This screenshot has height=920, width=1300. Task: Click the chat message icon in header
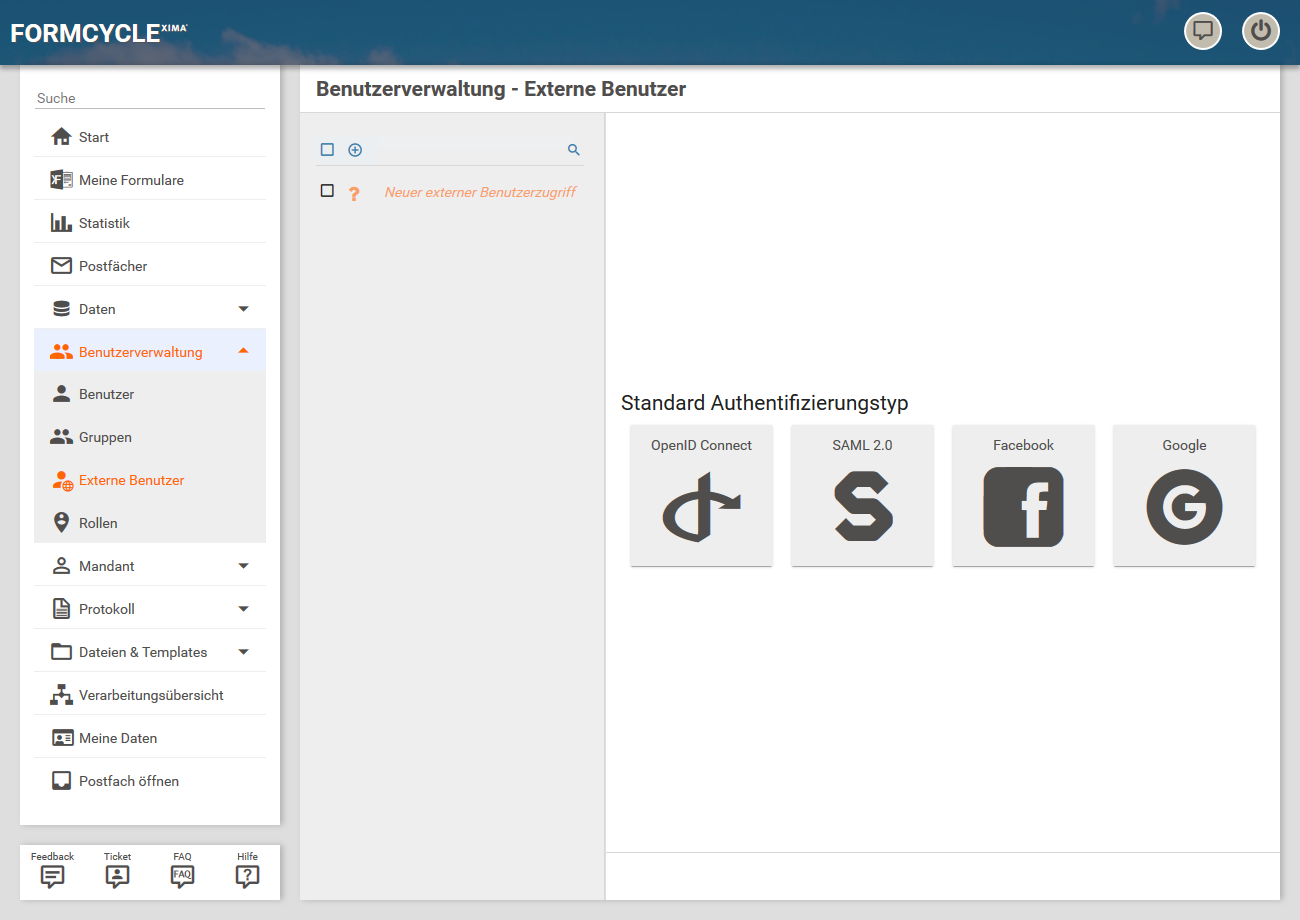click(1203, 31)
